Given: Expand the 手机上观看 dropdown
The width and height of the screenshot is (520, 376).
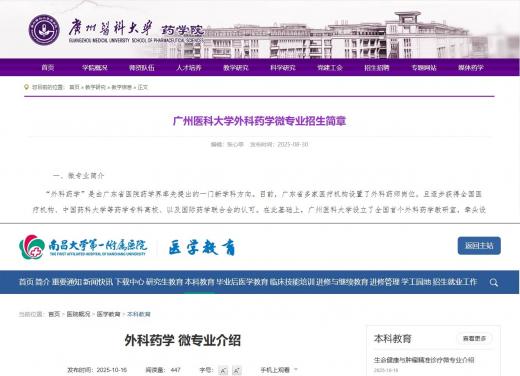Looking at the screenshot, I should pyautogui.click(x=279, y=370).
